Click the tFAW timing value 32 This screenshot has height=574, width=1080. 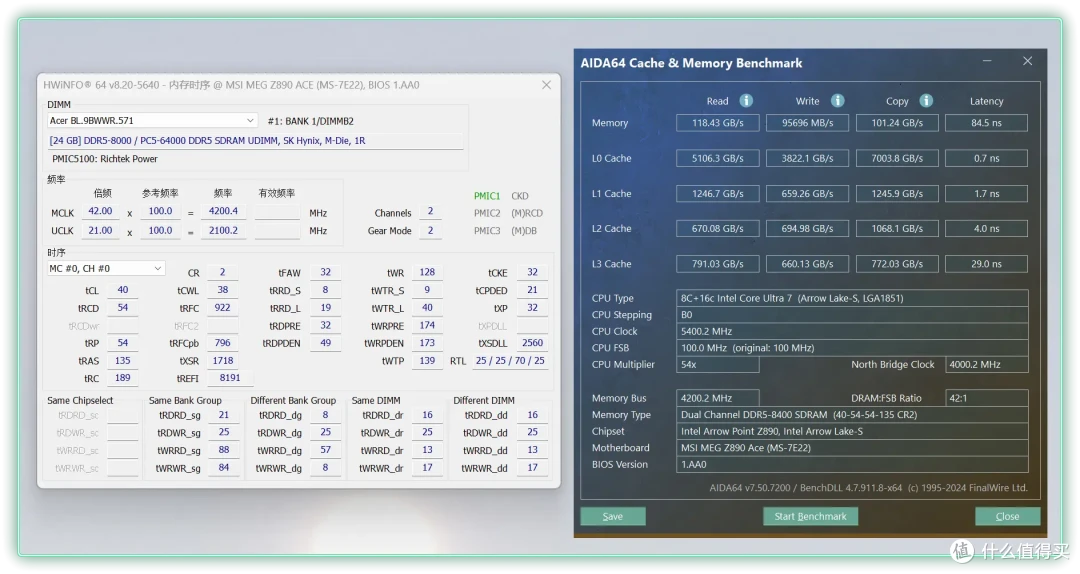click(325, 272)
